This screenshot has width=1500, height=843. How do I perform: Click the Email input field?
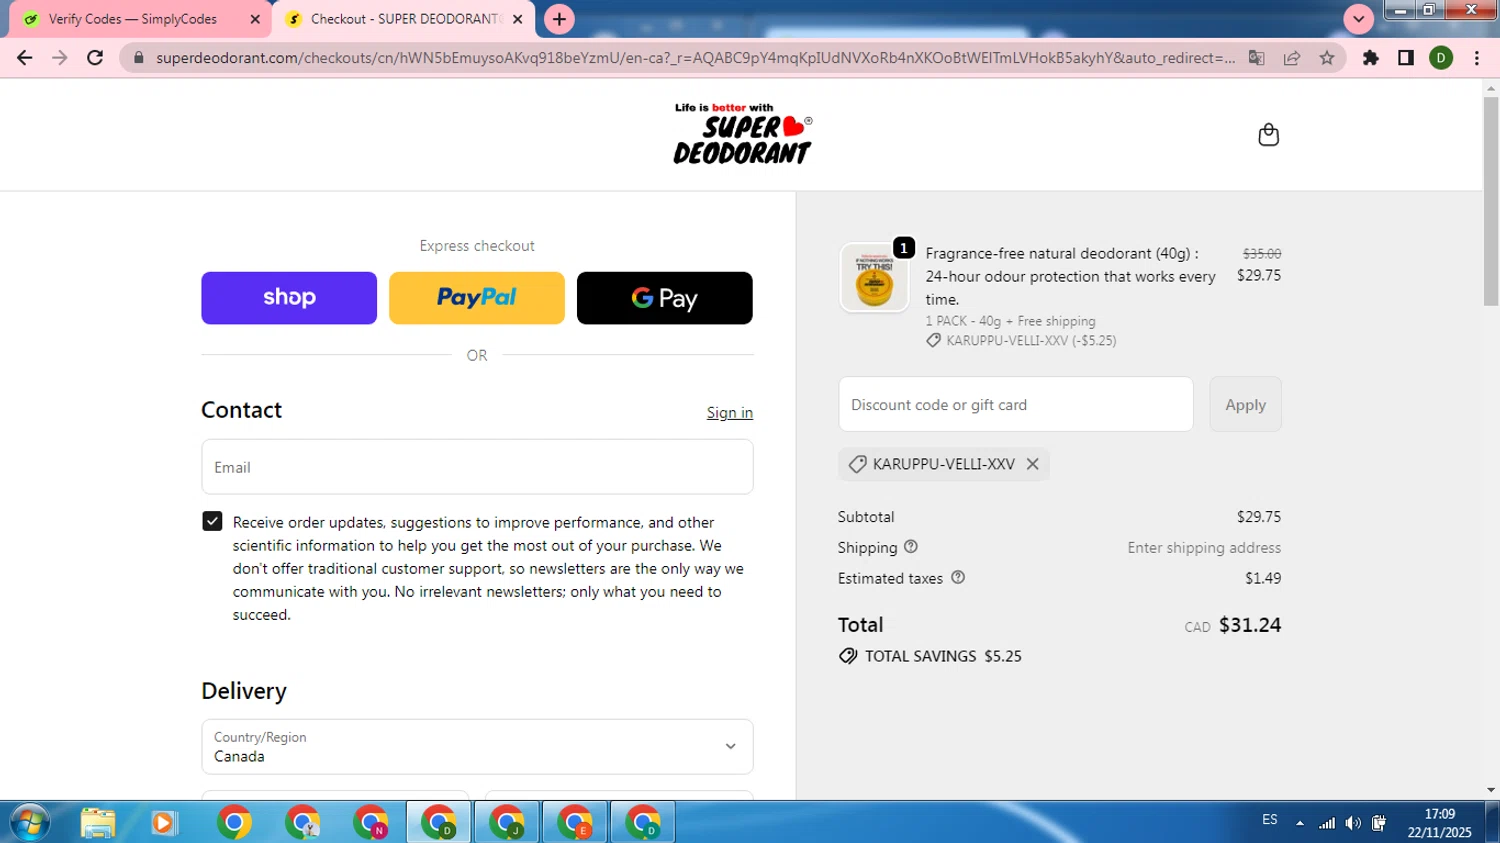477,467
